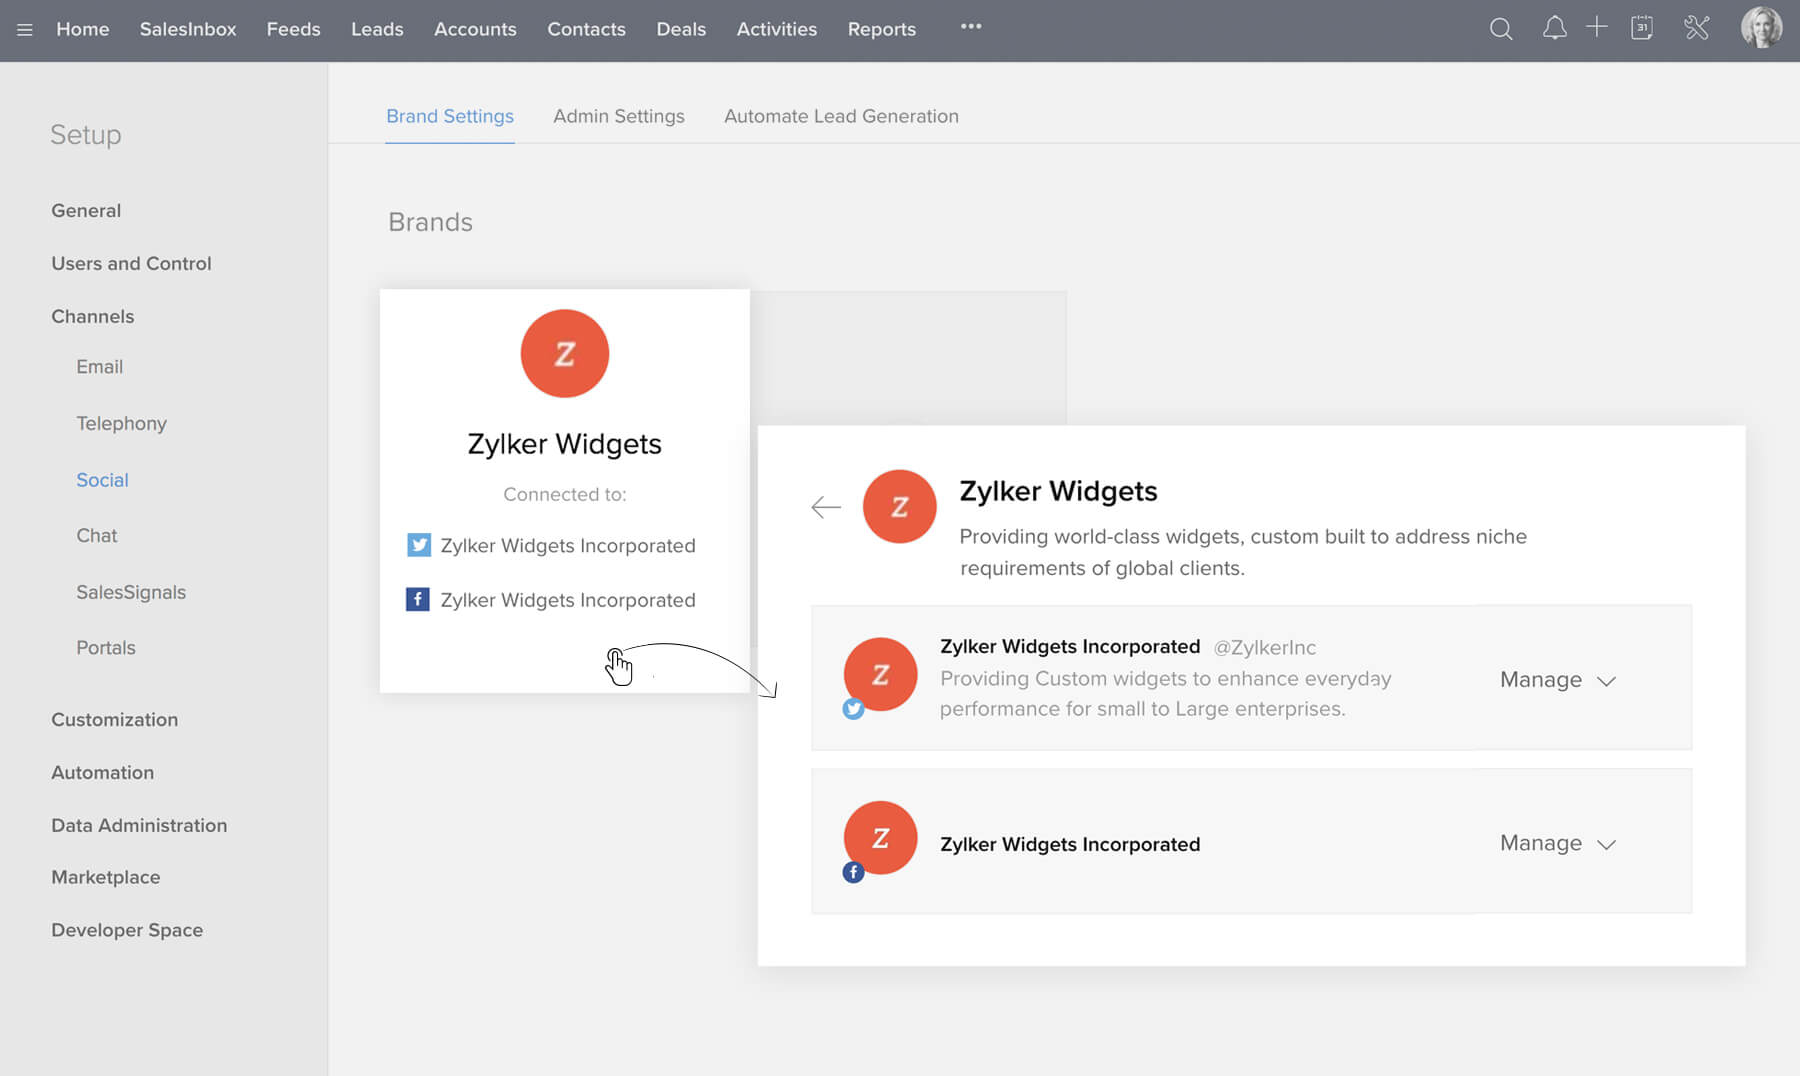Click the Twitter account avatar in detail panel
The image size is (1800, 1076).
click(880, 676)
